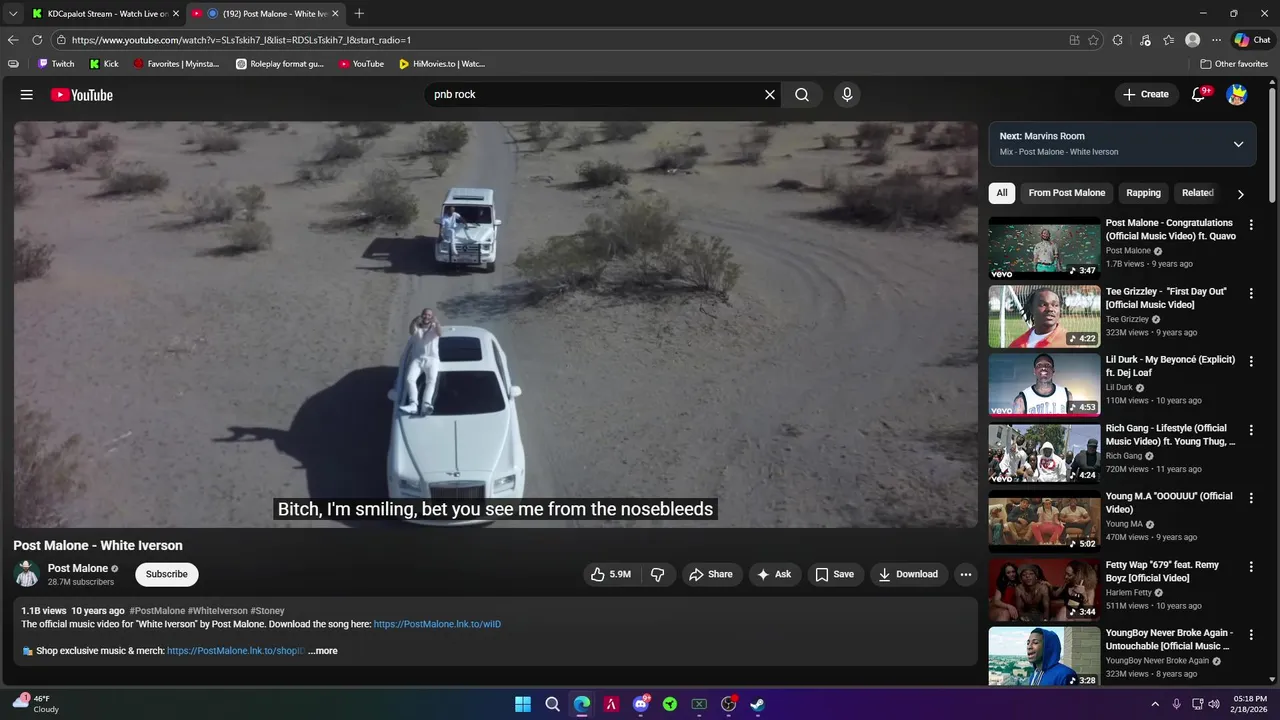Open a new browser tab
Image resolution: width=1280 pixels, height=720 pixels.
359,14
